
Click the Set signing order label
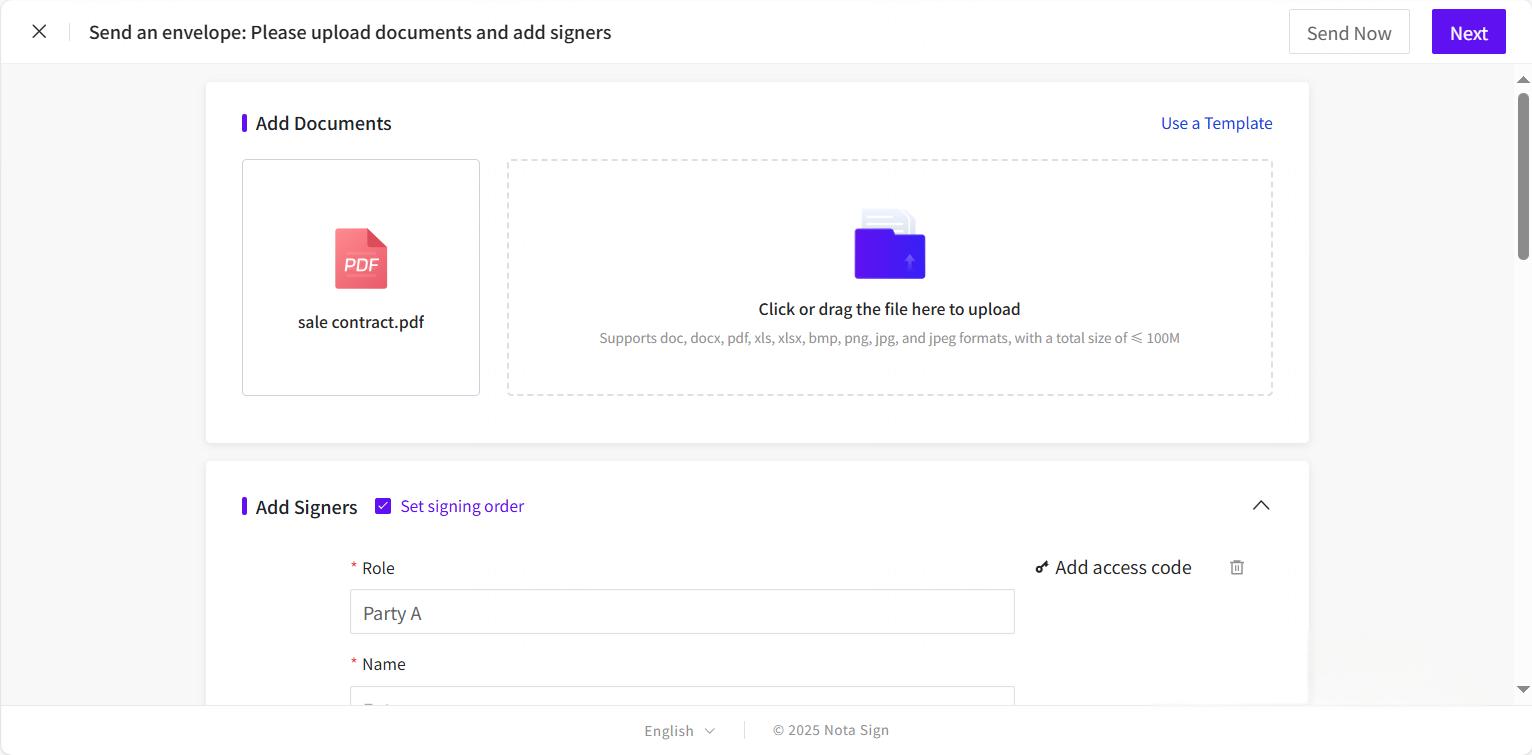[462, 506]
